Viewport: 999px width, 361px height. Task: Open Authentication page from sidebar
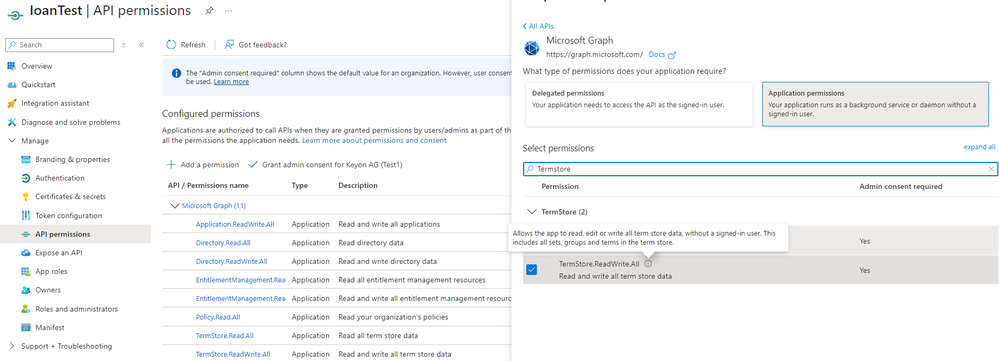(x=60, y=178)
